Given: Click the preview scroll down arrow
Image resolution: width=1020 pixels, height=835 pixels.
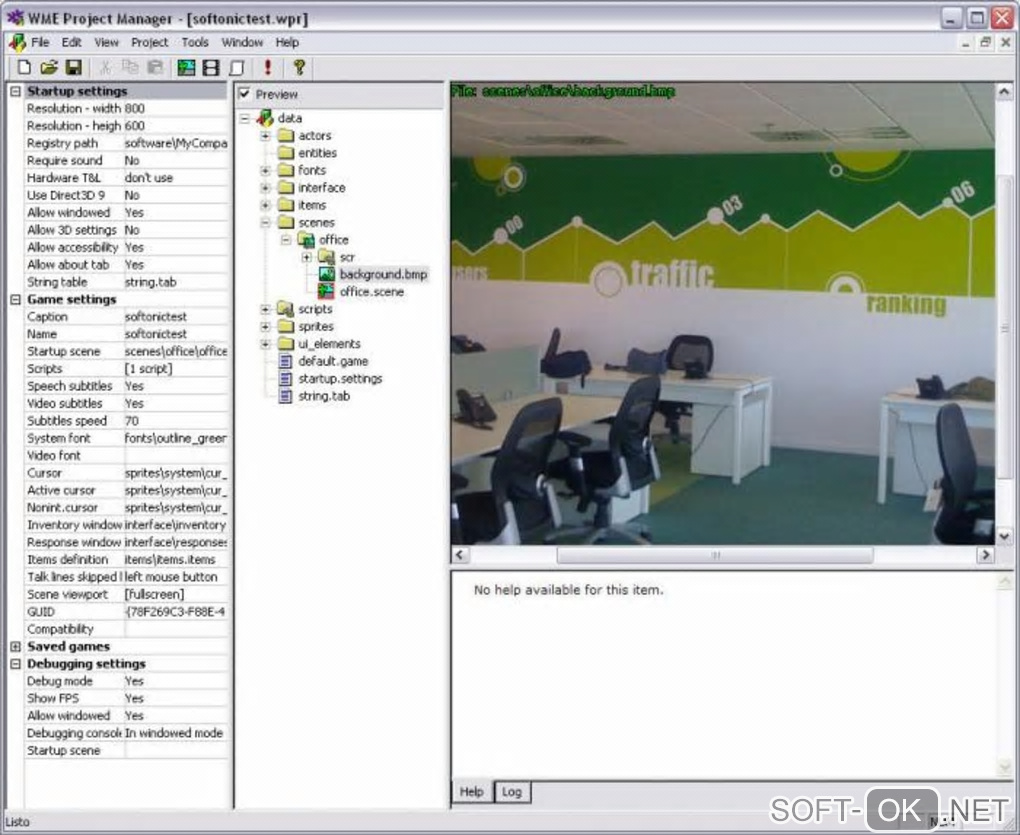Looking at the screenshot, I should point(1004,537).
